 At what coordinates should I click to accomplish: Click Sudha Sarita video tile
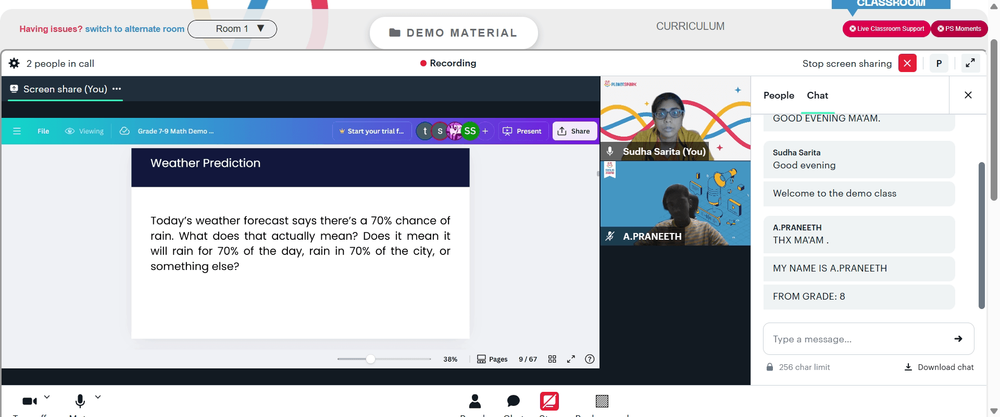pyautogui.click(x=675, y=119)
